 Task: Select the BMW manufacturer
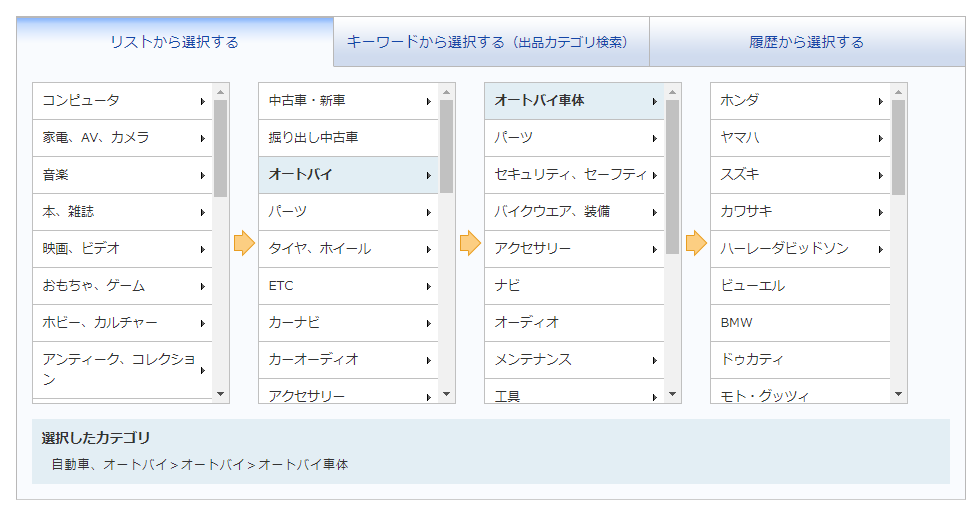coord(801,323)
